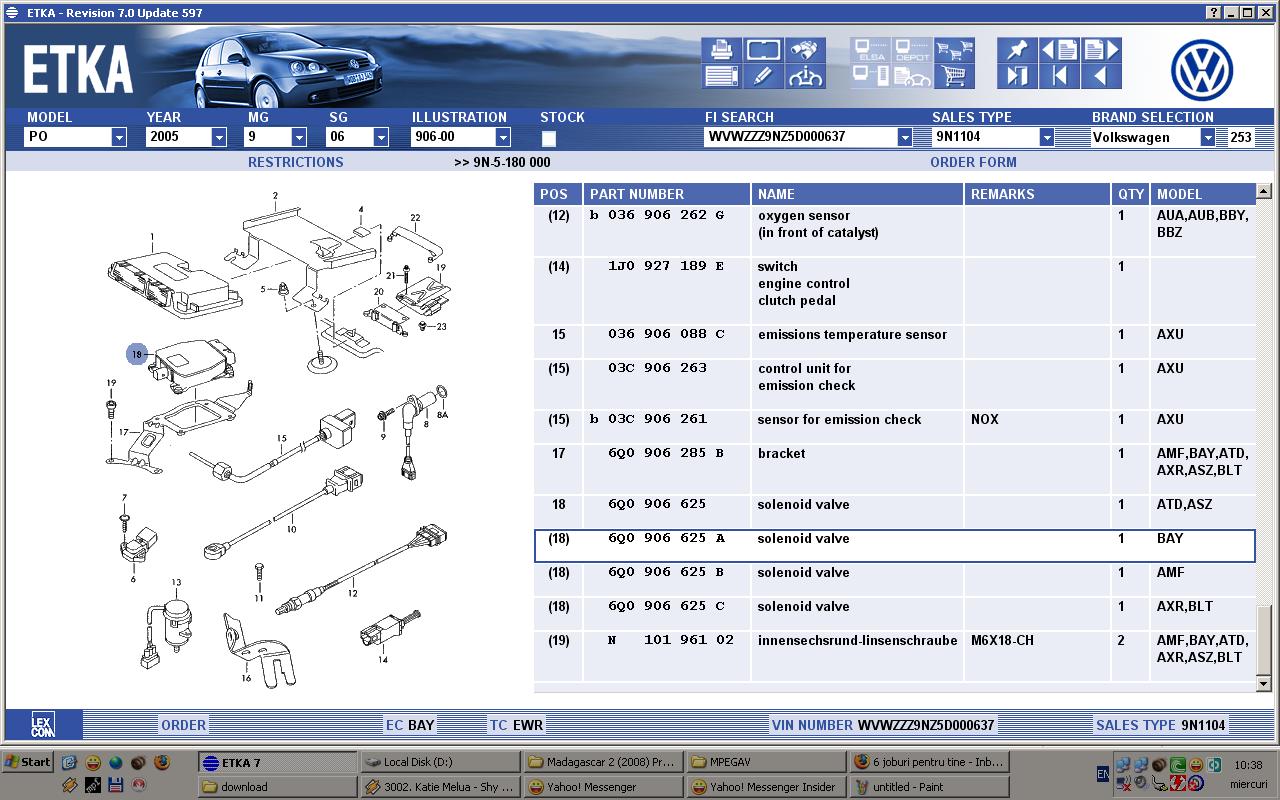This screenshot has height=800, width=1280.
Task: Select the clutch pedal switch row 1J0 927 189 E
Action: (894, 291)
